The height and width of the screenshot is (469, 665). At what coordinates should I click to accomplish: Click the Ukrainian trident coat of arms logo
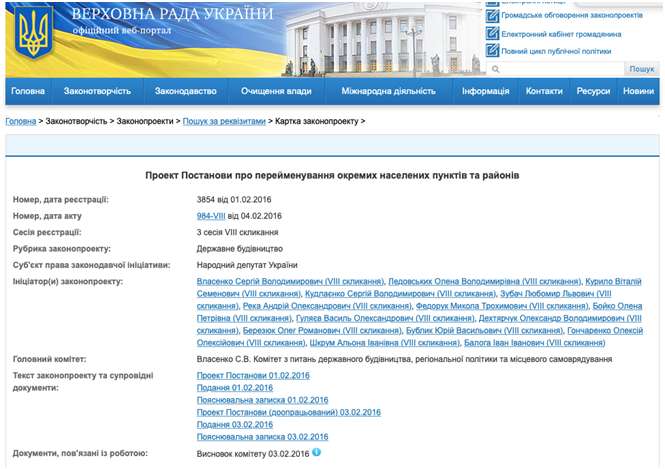33,35
